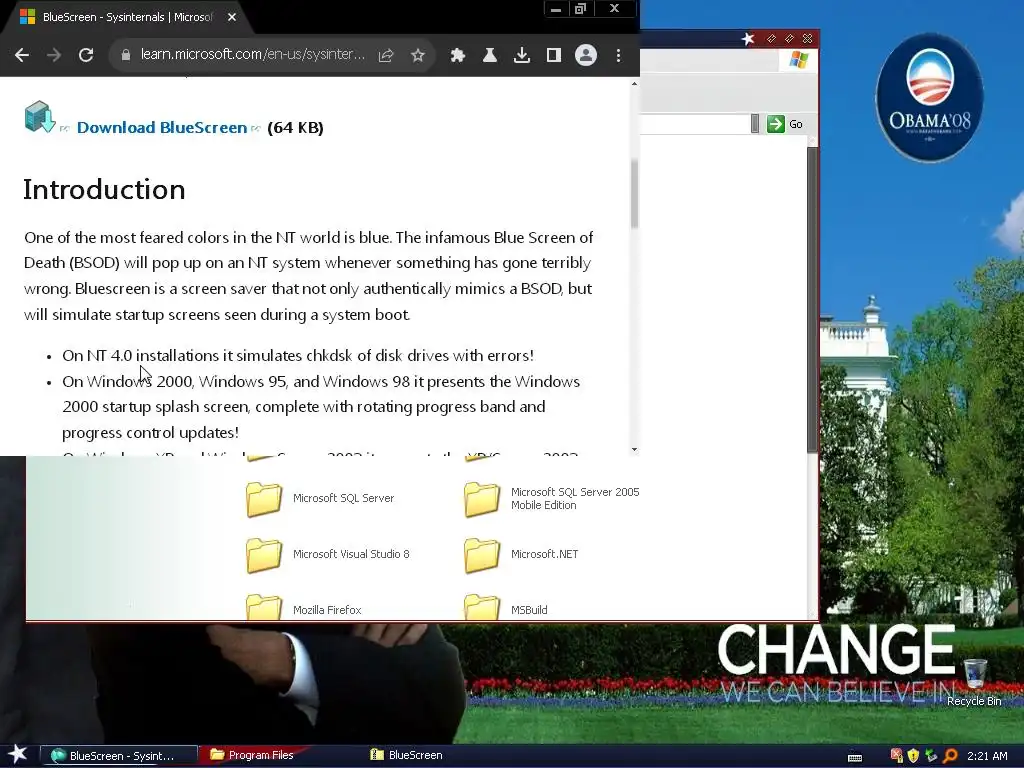Open Microsoft SQL Server 2005 Mobile Edition folder
Image resolution: width=1024 pixels, height=768 pixels.
point(552,498)
